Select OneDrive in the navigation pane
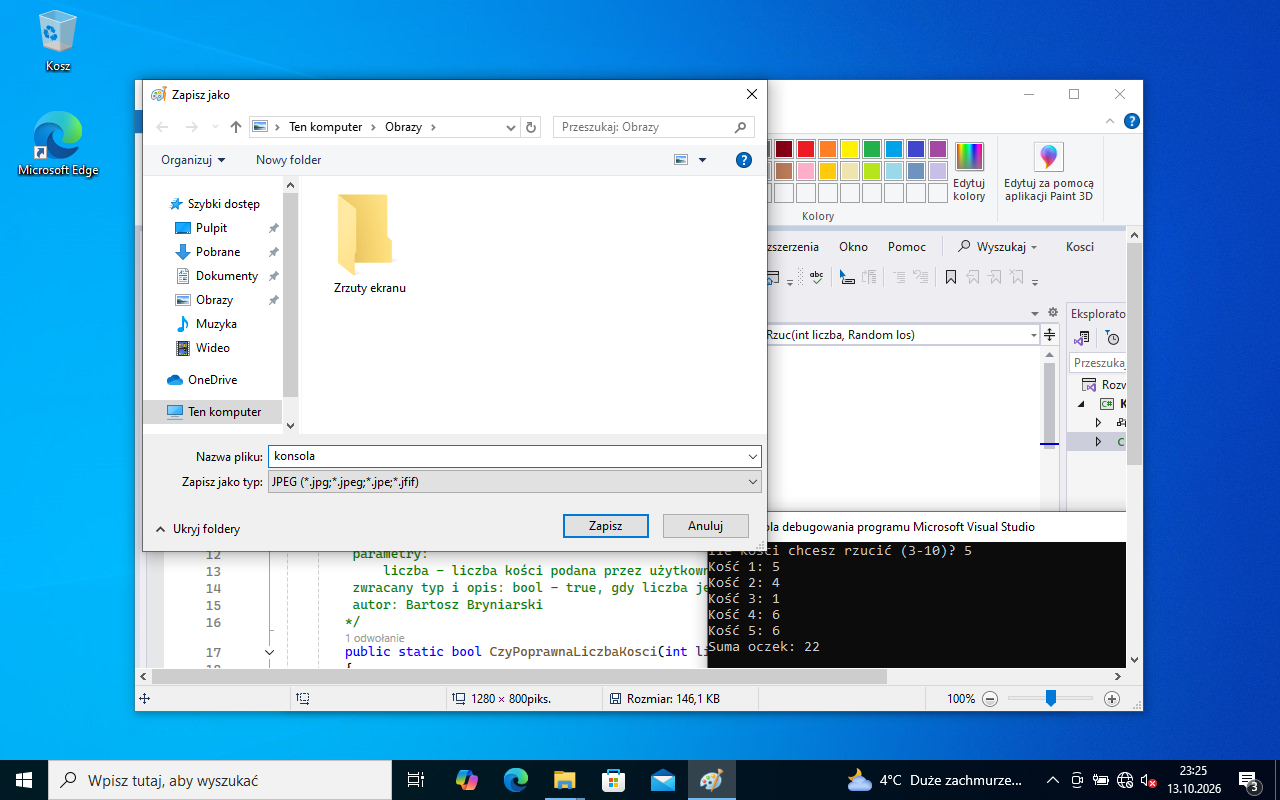 coord(212,380)
